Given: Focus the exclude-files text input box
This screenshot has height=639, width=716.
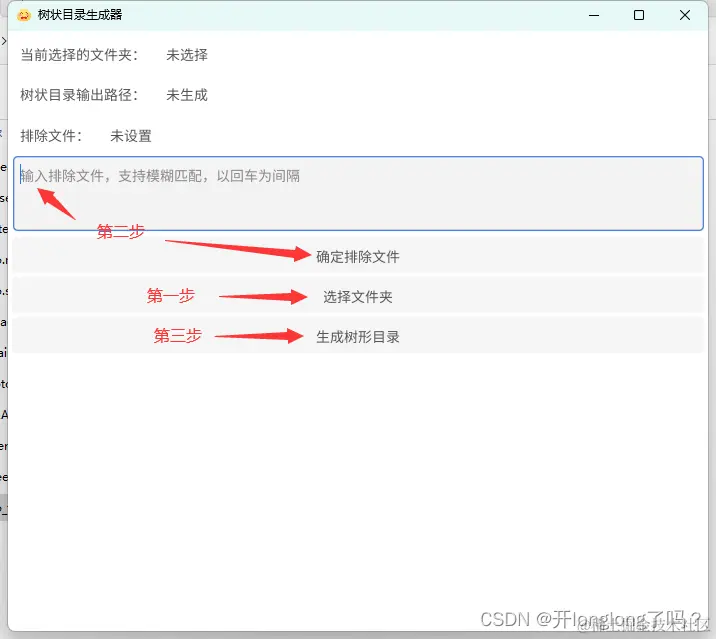Looking at the screenshot, I should 358,194.
